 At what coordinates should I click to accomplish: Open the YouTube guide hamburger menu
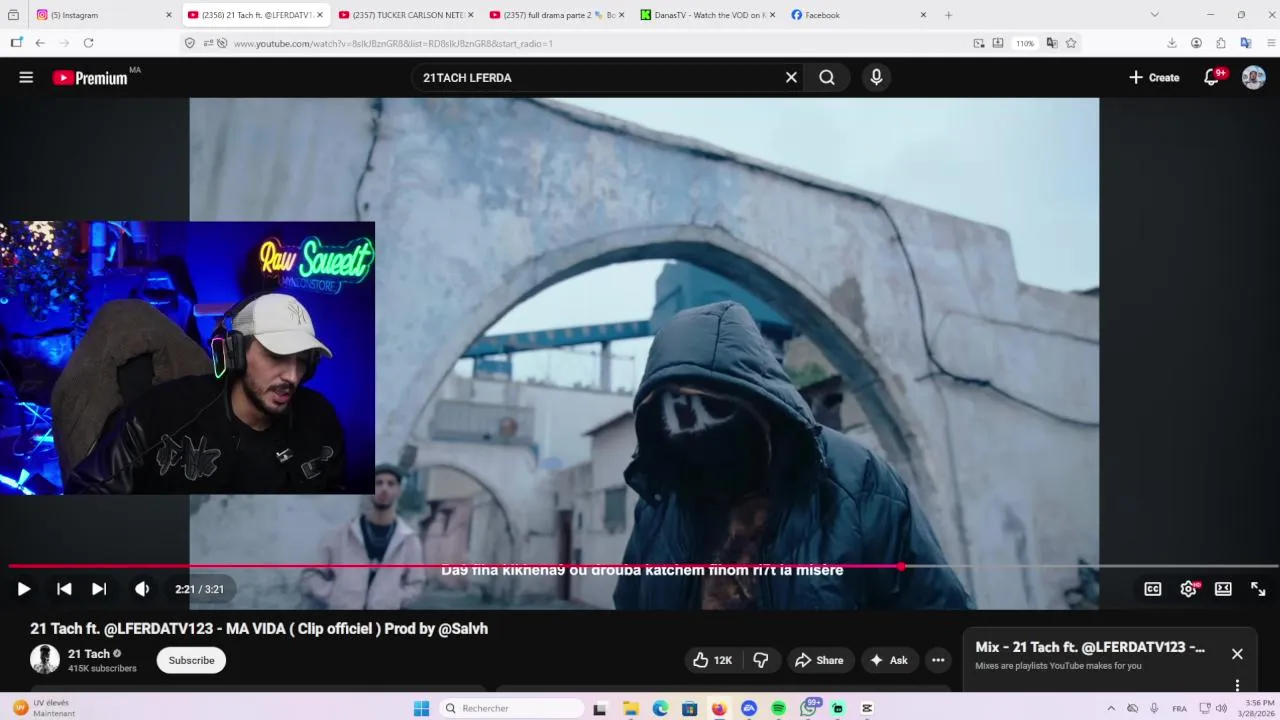[x=26, y=77]
